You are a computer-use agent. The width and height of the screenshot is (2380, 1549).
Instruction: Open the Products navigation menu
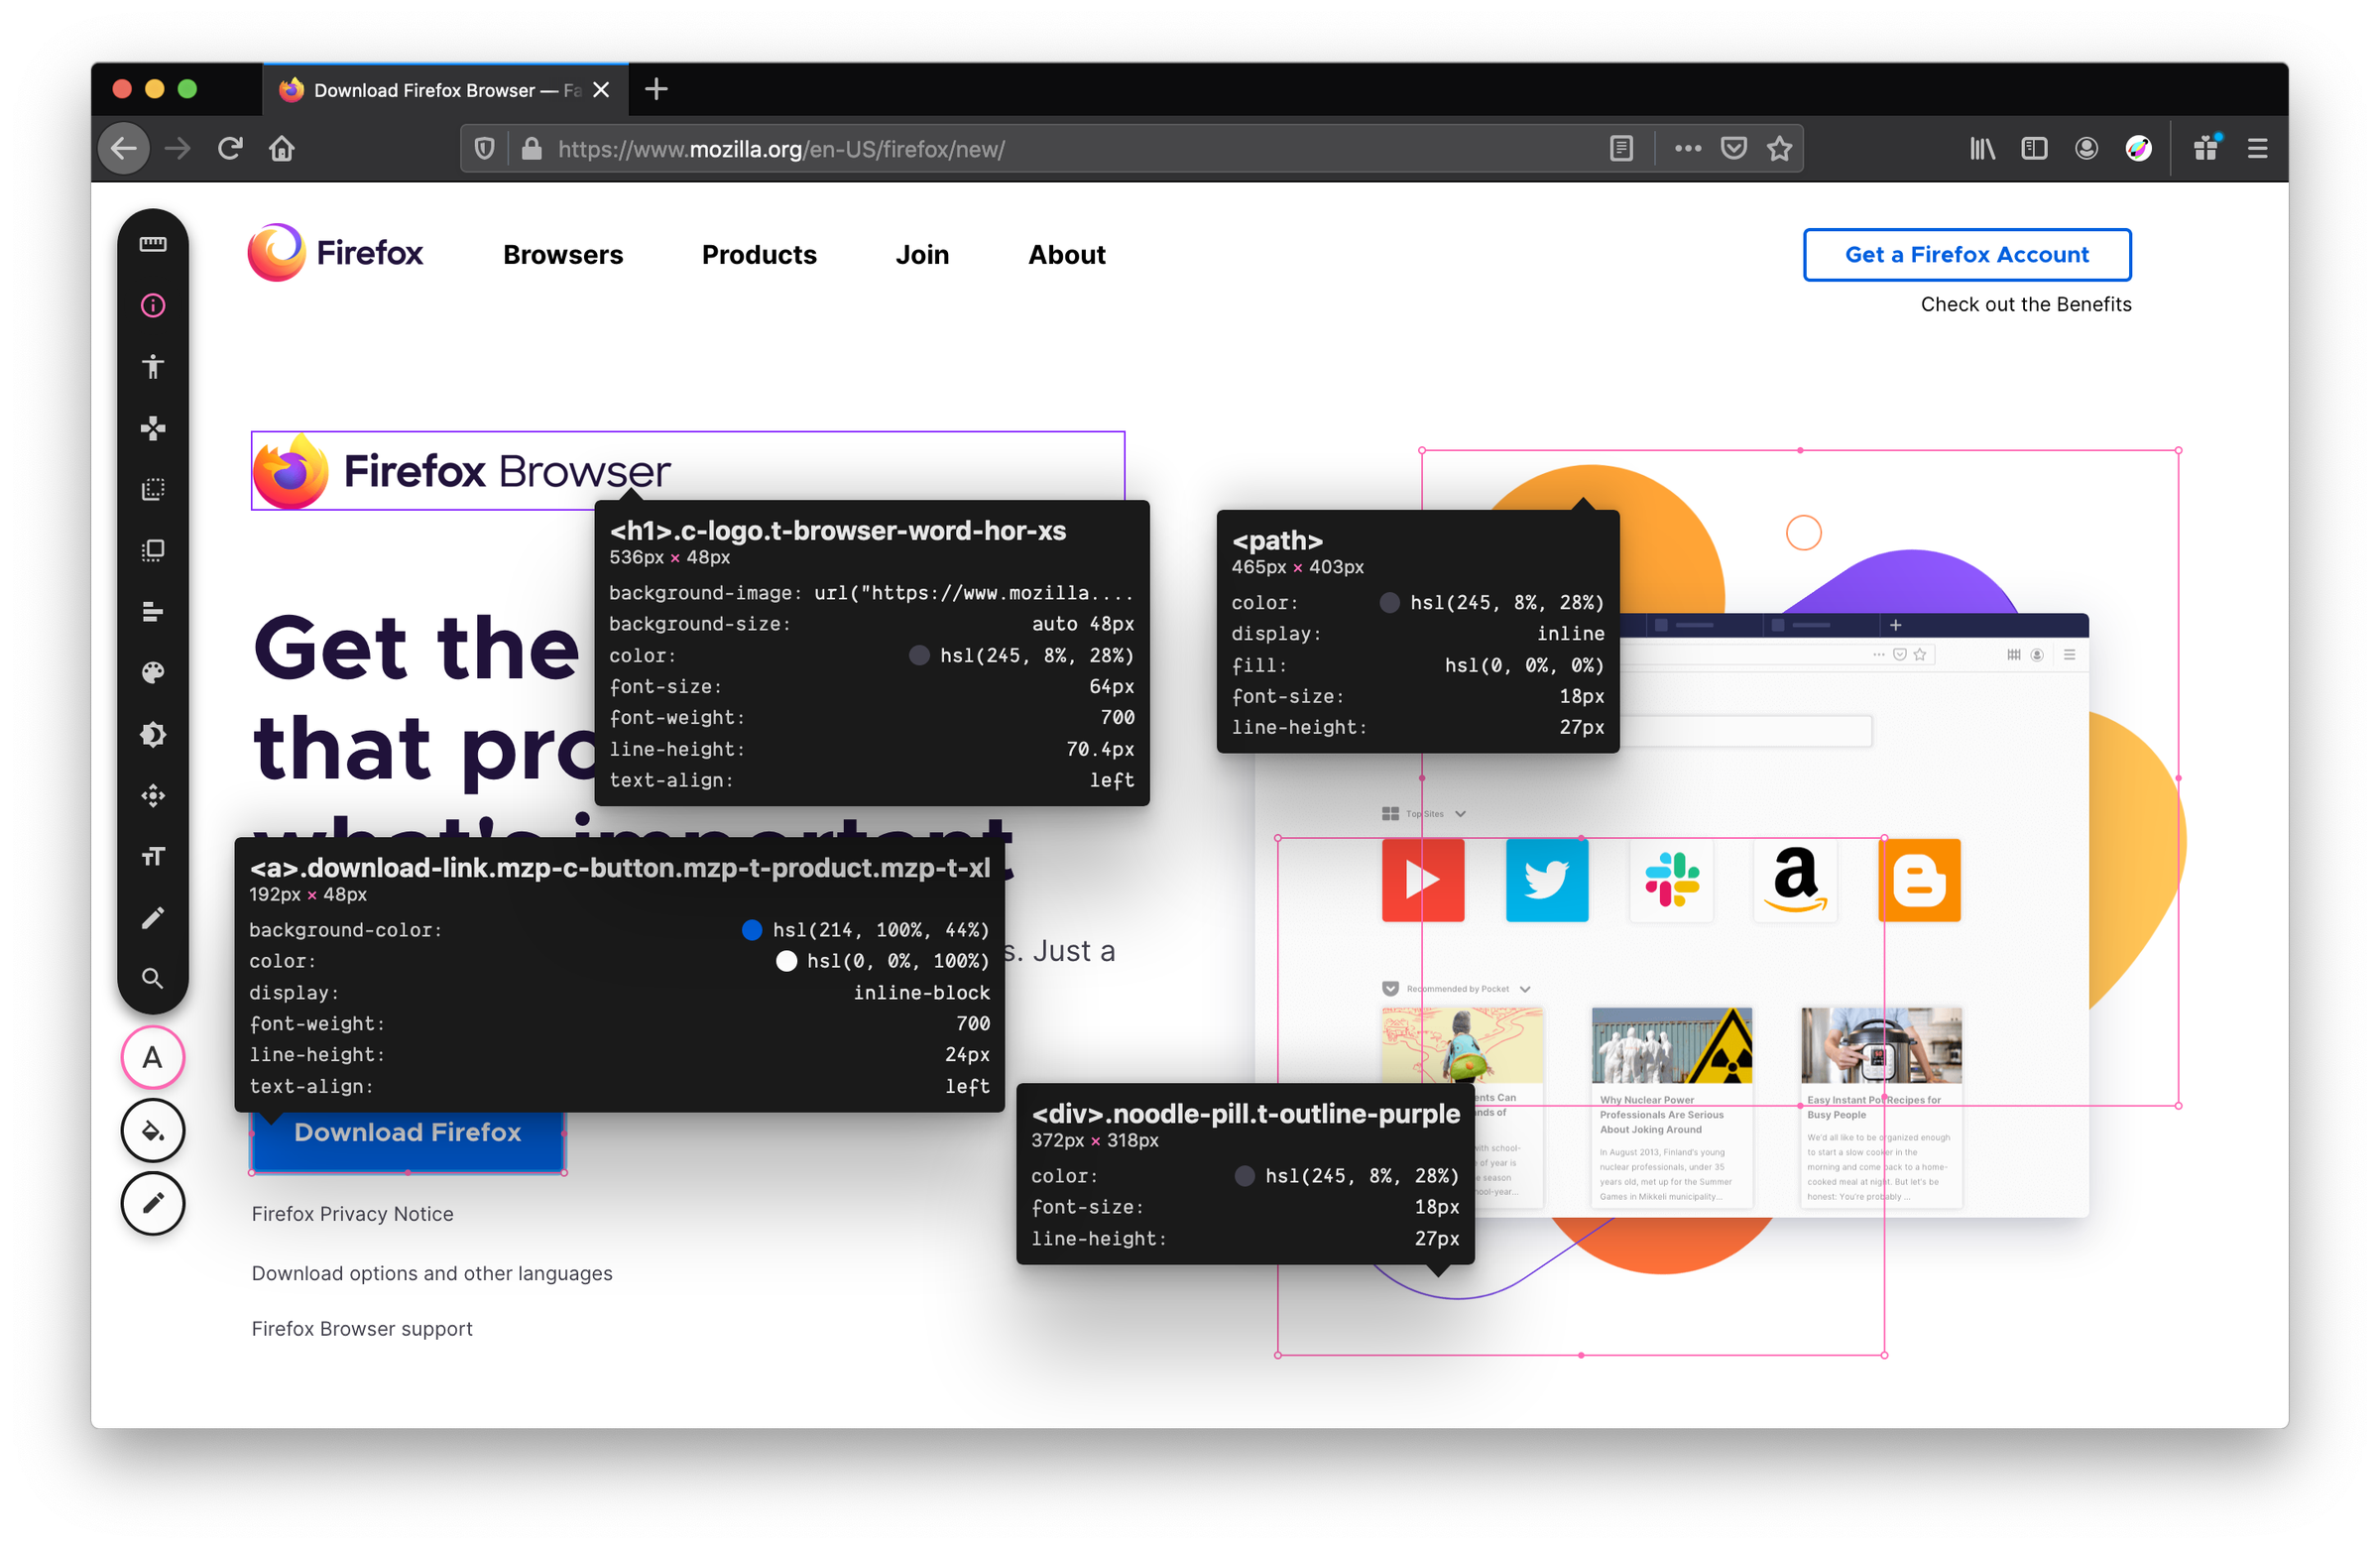[x=759, y=255]
